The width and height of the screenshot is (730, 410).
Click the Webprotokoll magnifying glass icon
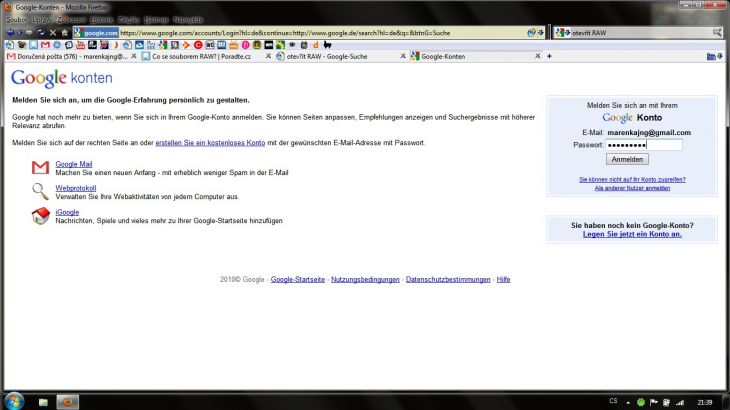click(x=40, y=191)
